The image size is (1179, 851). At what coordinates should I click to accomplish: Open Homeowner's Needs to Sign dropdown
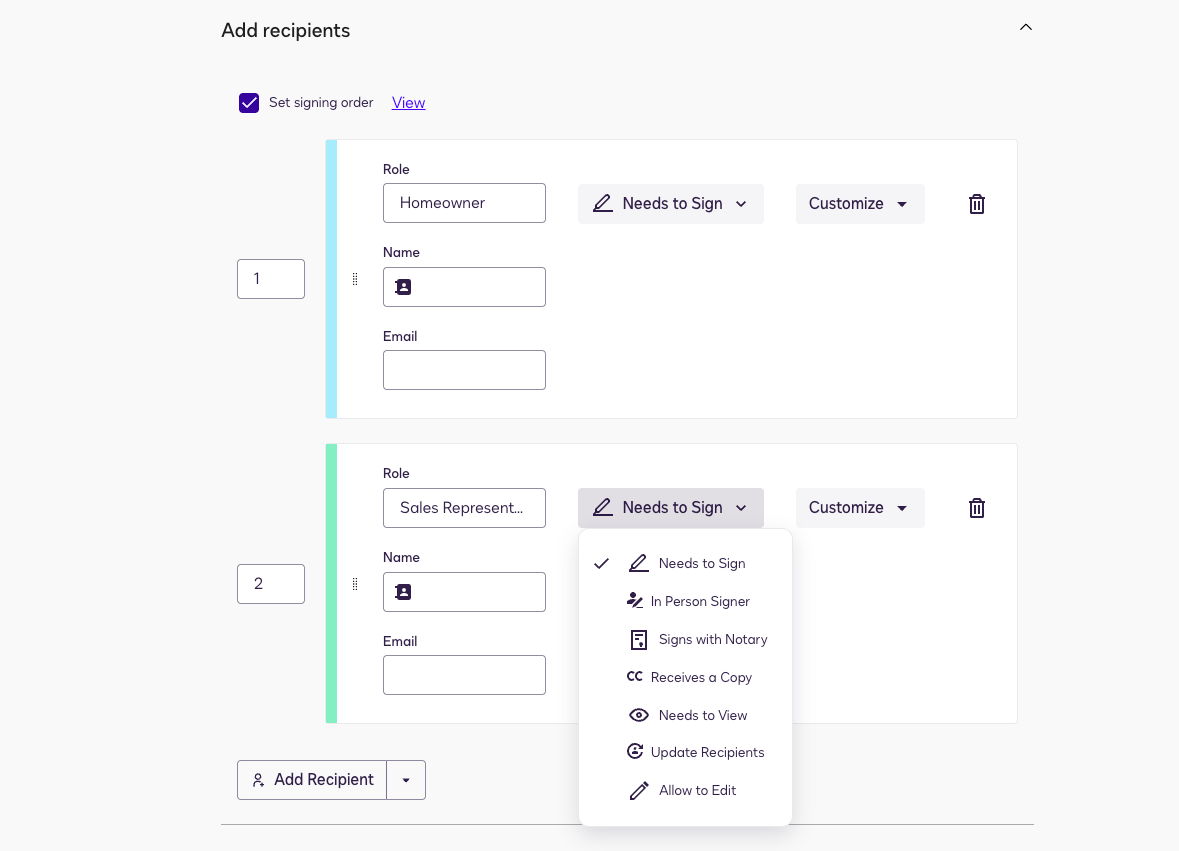pos(670,204)
